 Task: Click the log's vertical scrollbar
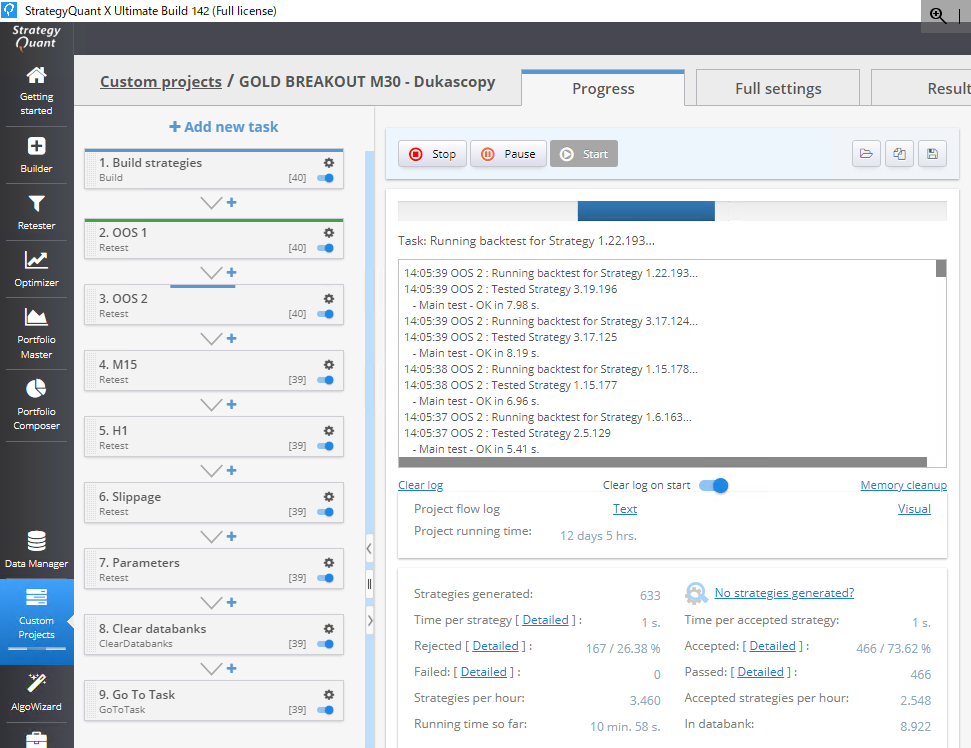pos(941,360)
